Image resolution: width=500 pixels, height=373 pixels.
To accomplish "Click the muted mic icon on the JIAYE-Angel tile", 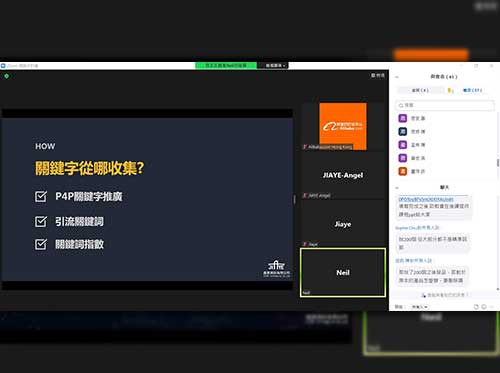I will (305, 196).
